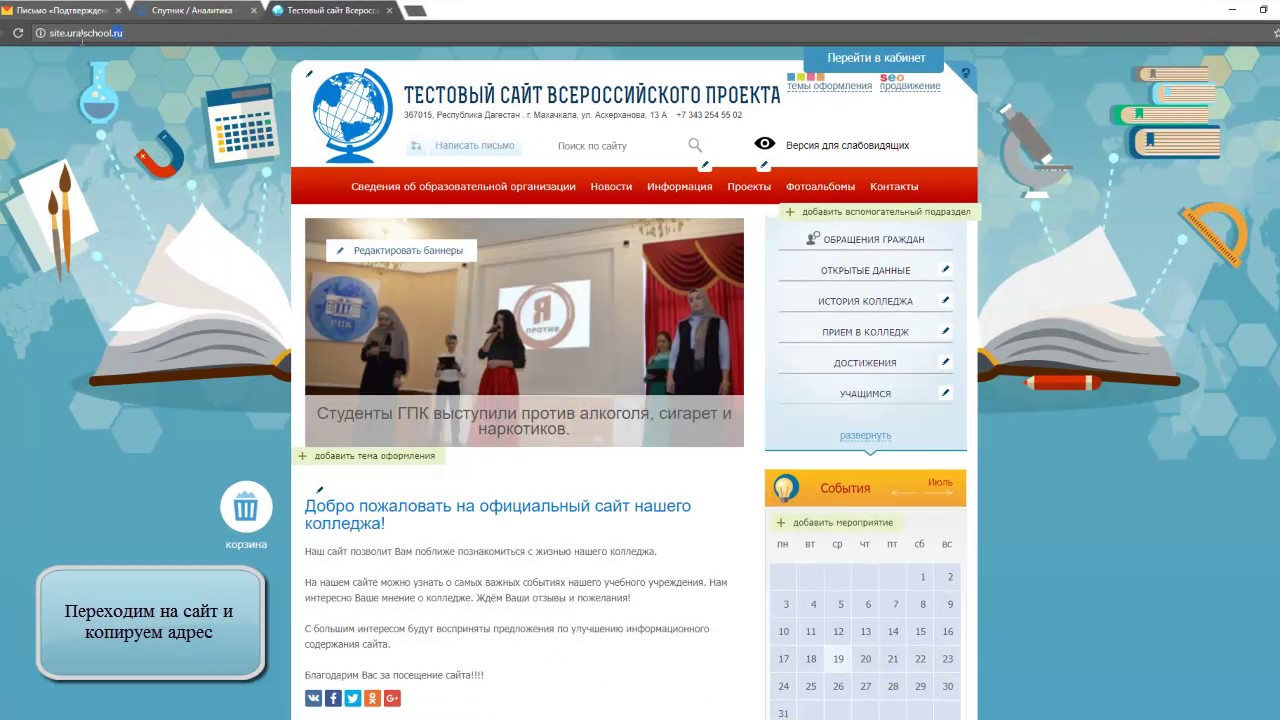Screen dimensions: 1280x720
Task: Open the корзина trash bin icon
Action: tap(246, 508)
